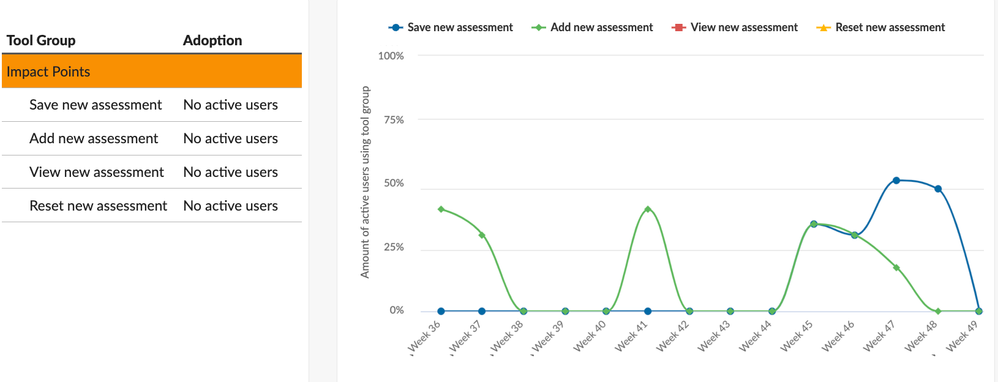
Task: Sort by the Adoption column header
Action: point(213,40)
